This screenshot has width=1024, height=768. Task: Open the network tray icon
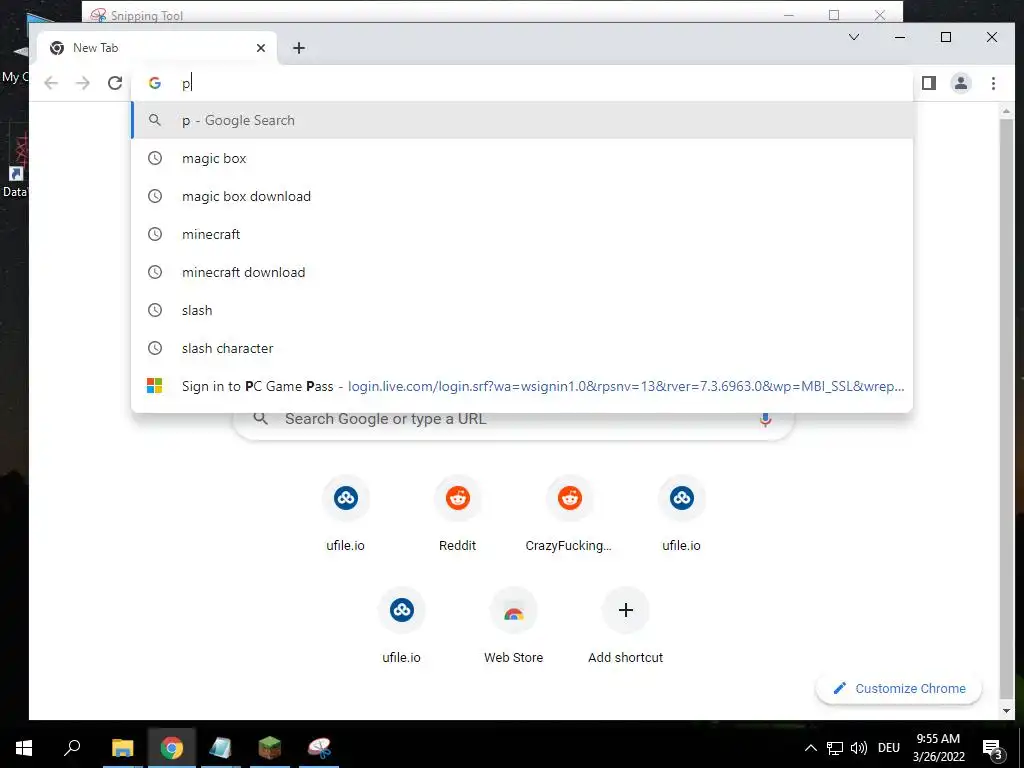[835, 748]
